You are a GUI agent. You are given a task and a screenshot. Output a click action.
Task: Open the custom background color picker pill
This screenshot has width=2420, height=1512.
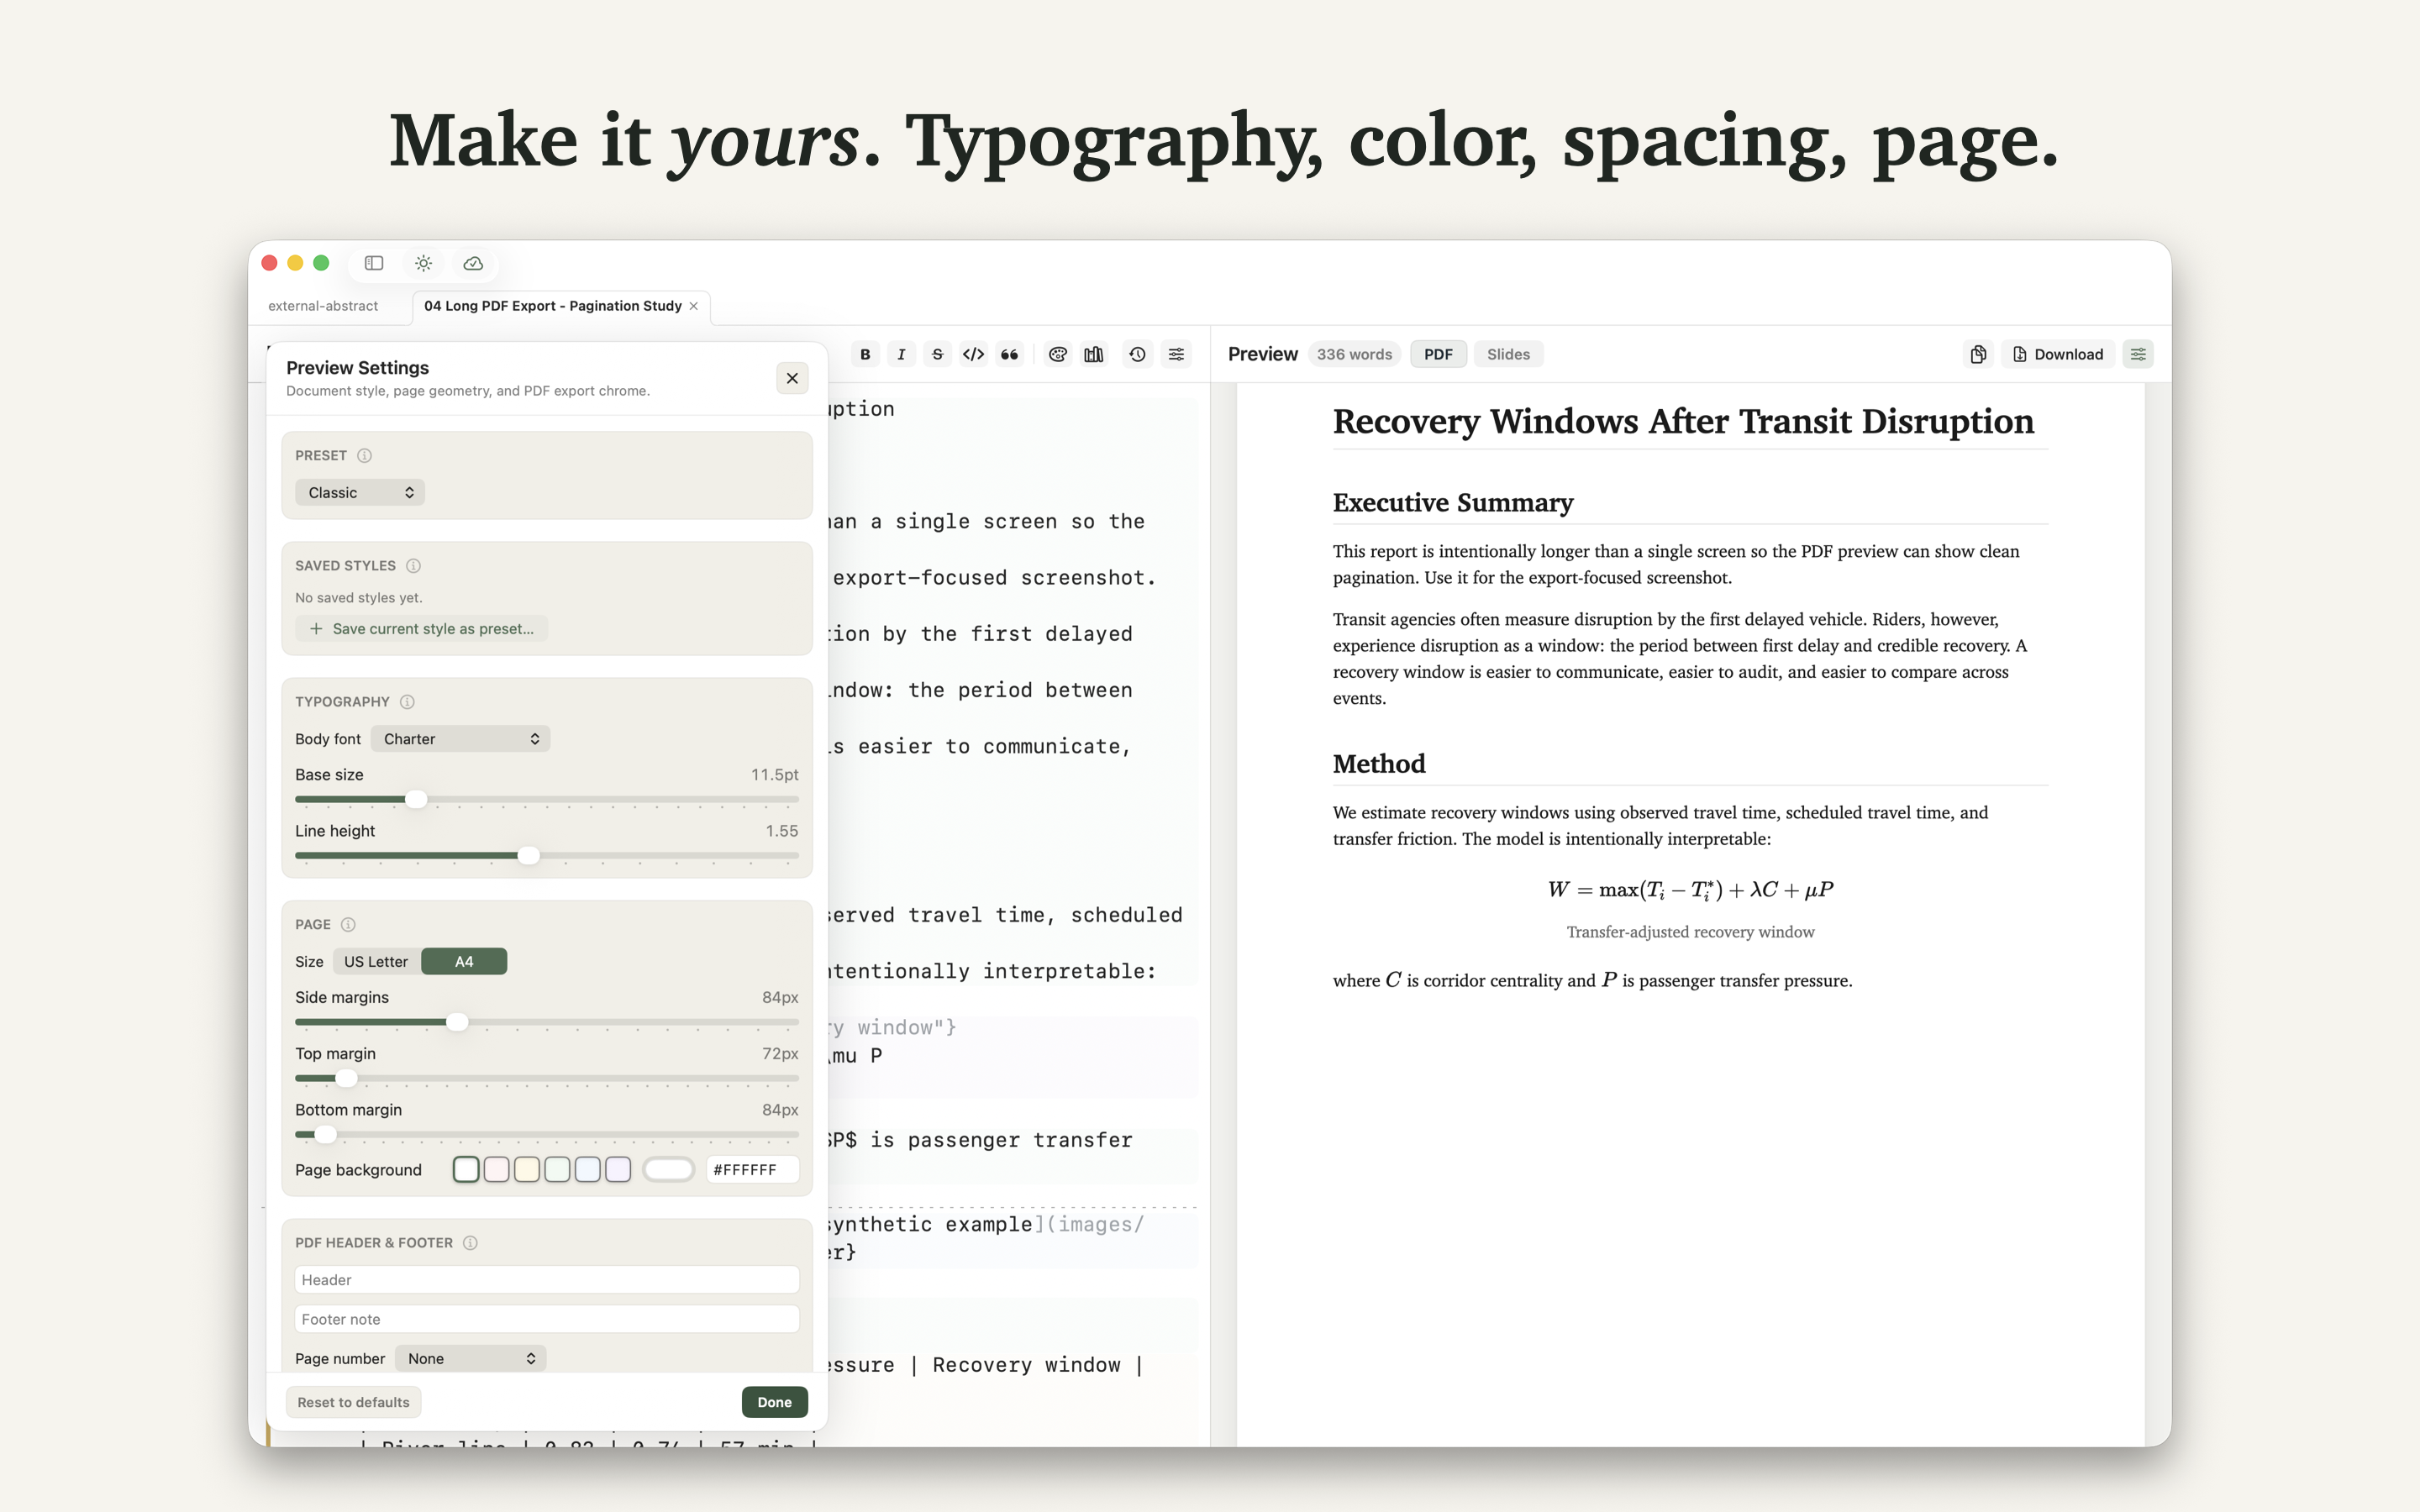(668, 1169)
